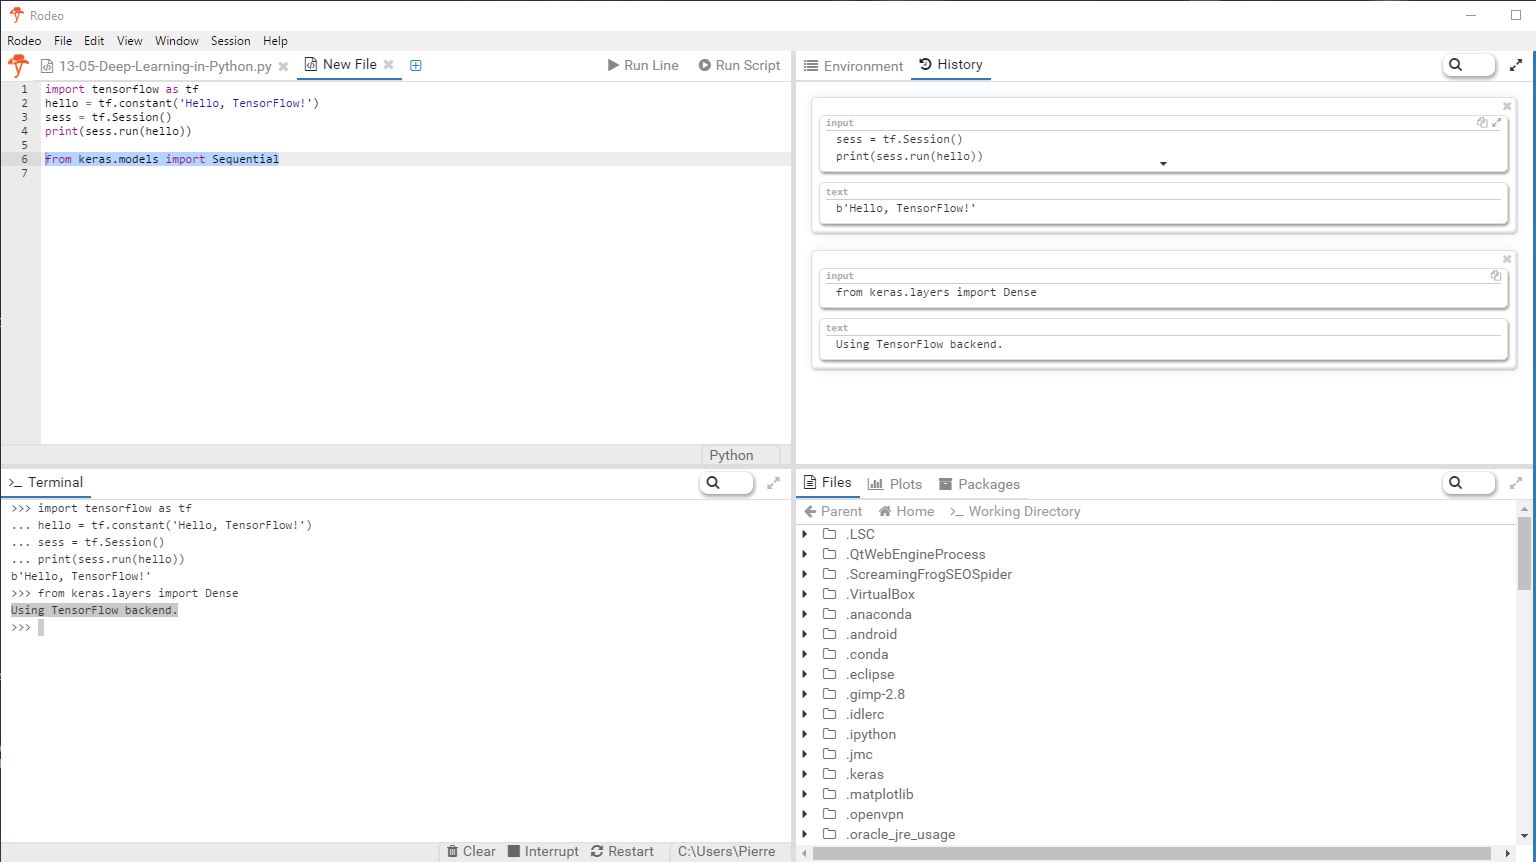Screen dimensions: 1536x862
Task: Click the .jmc folder icon
Action: click(829, 754)
